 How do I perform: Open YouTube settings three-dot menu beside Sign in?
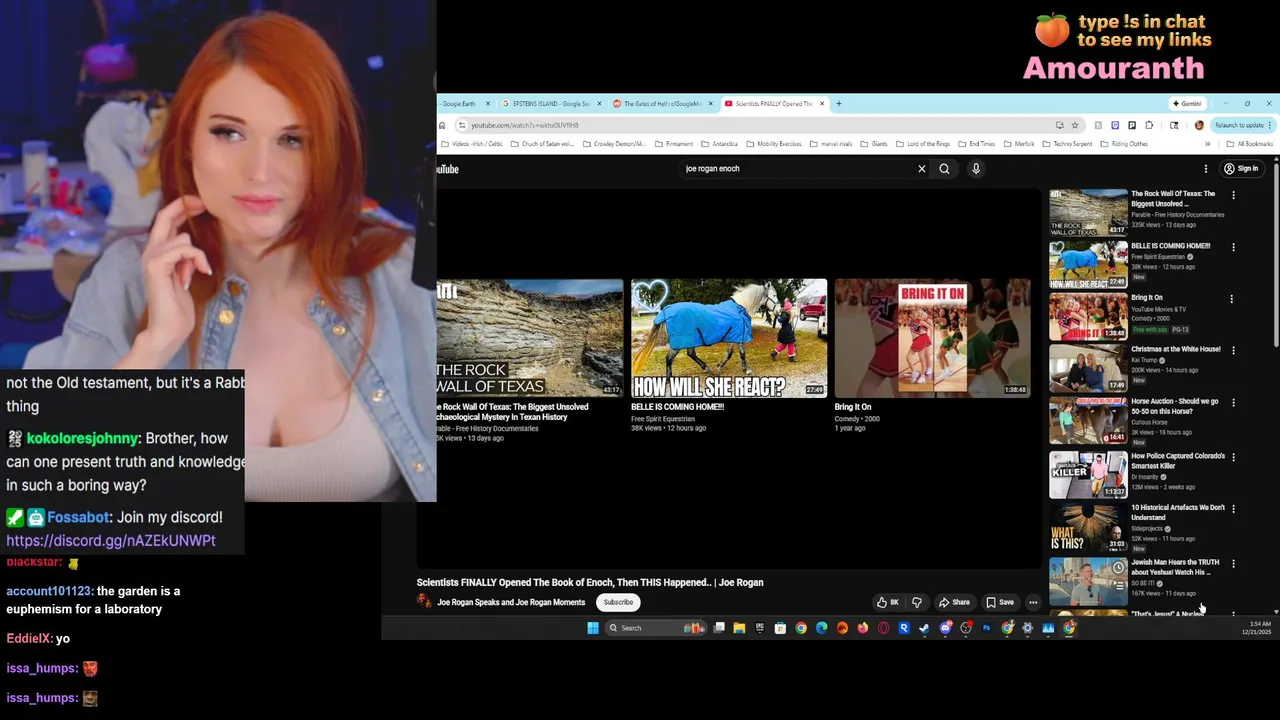tap(1206, 169)
